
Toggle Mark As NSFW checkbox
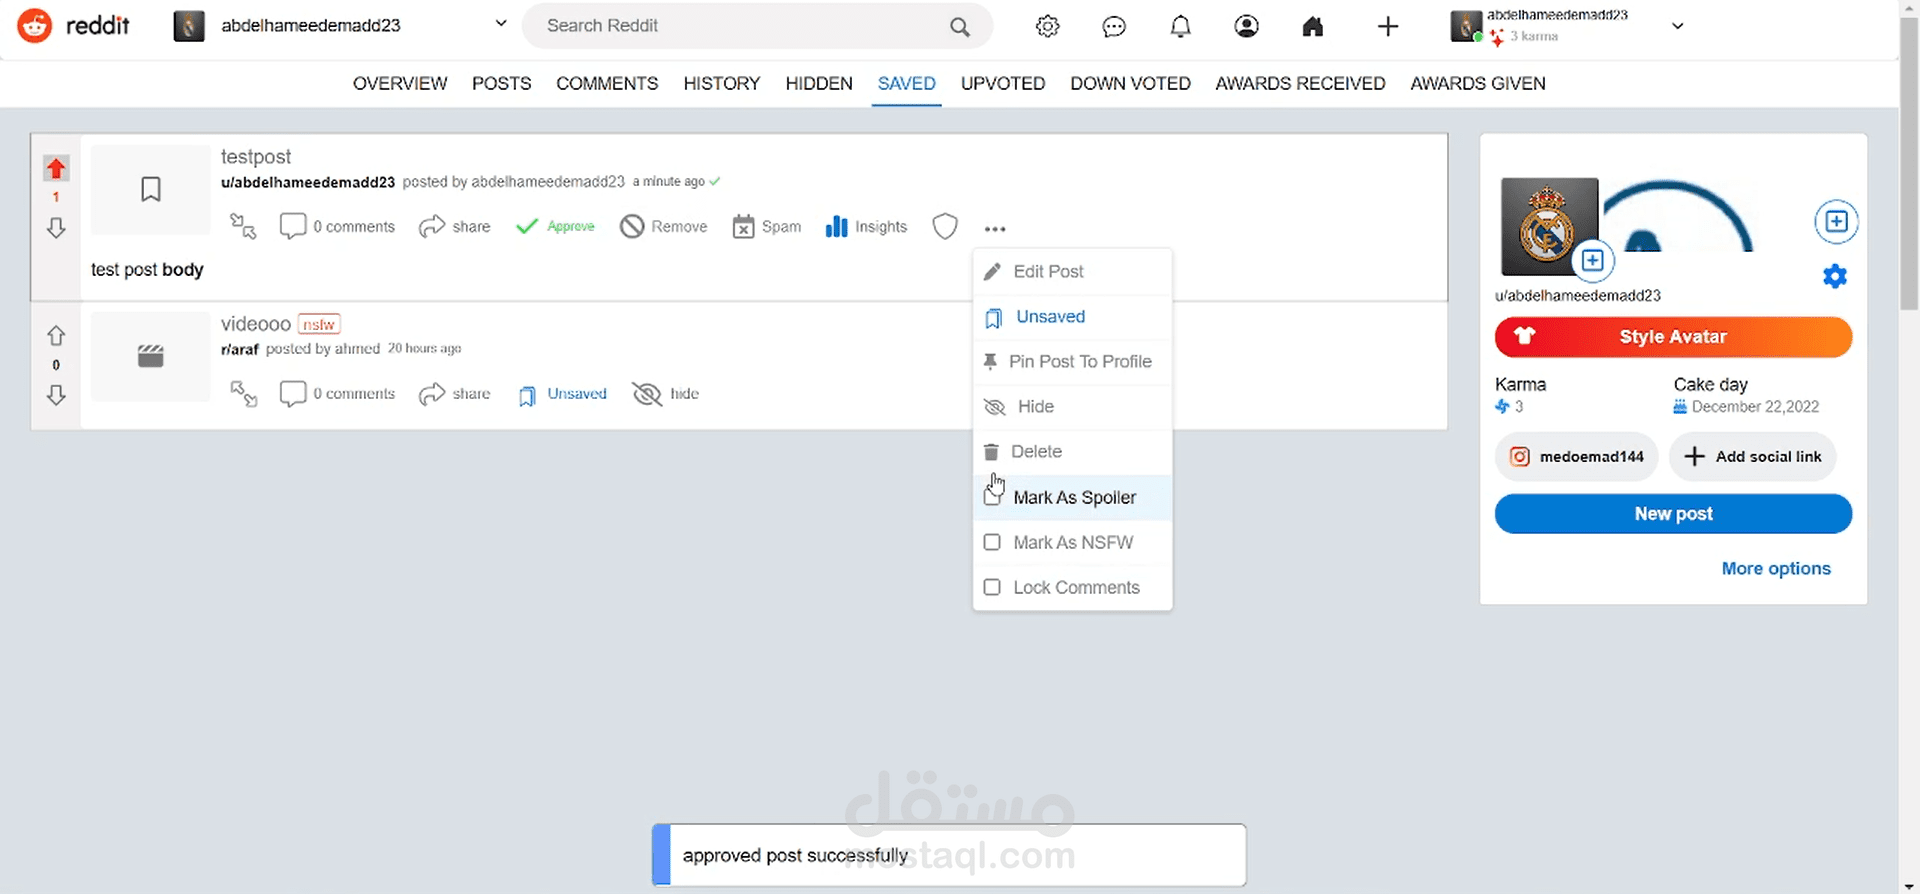click(992, 542)
